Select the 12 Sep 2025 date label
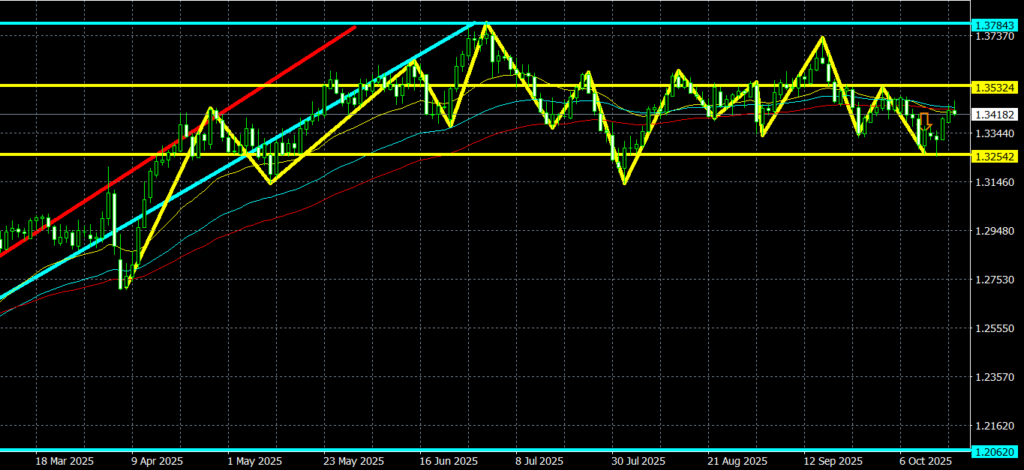The image size is (1024, 470). pos(833,462)
